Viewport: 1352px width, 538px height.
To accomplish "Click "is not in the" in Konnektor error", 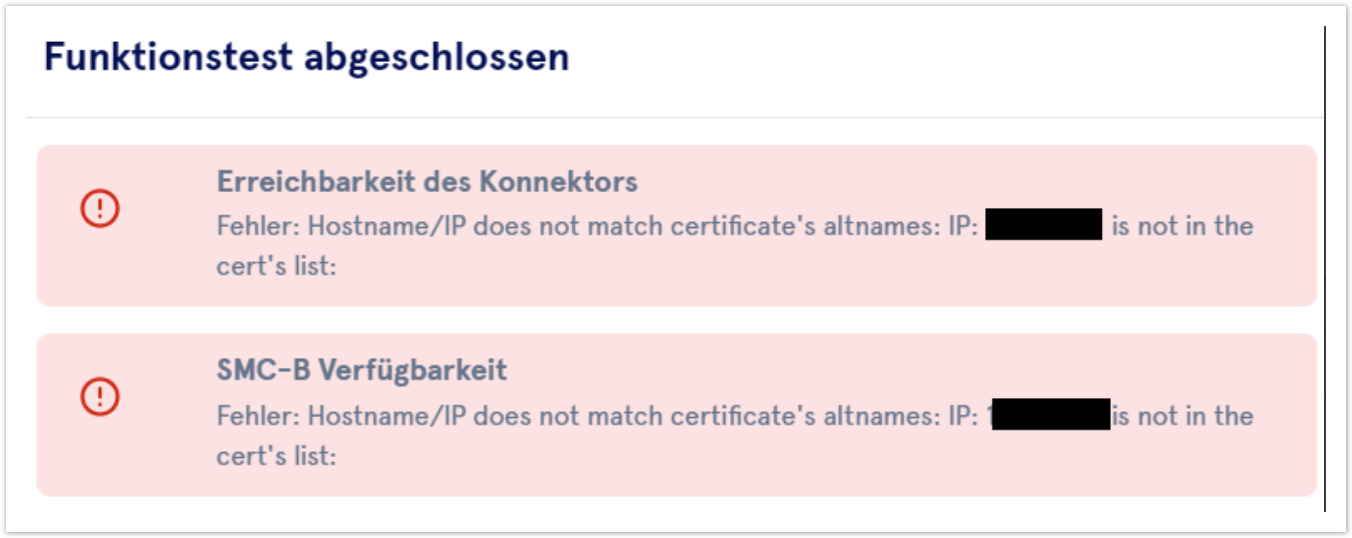I will coord(1182,226).
